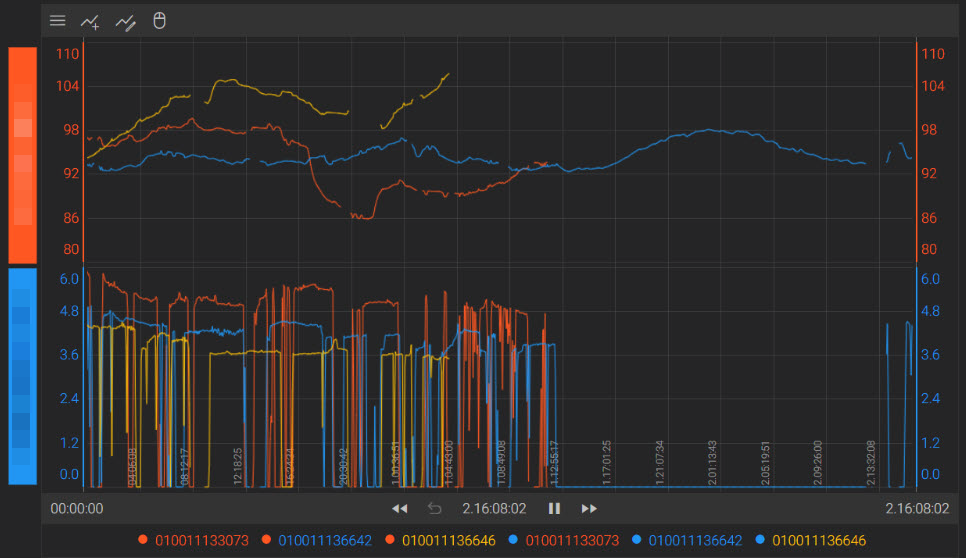
Task: Click the undo/reset arrow in playback bar
Action: pyautogui.click(x=435, y=509)
